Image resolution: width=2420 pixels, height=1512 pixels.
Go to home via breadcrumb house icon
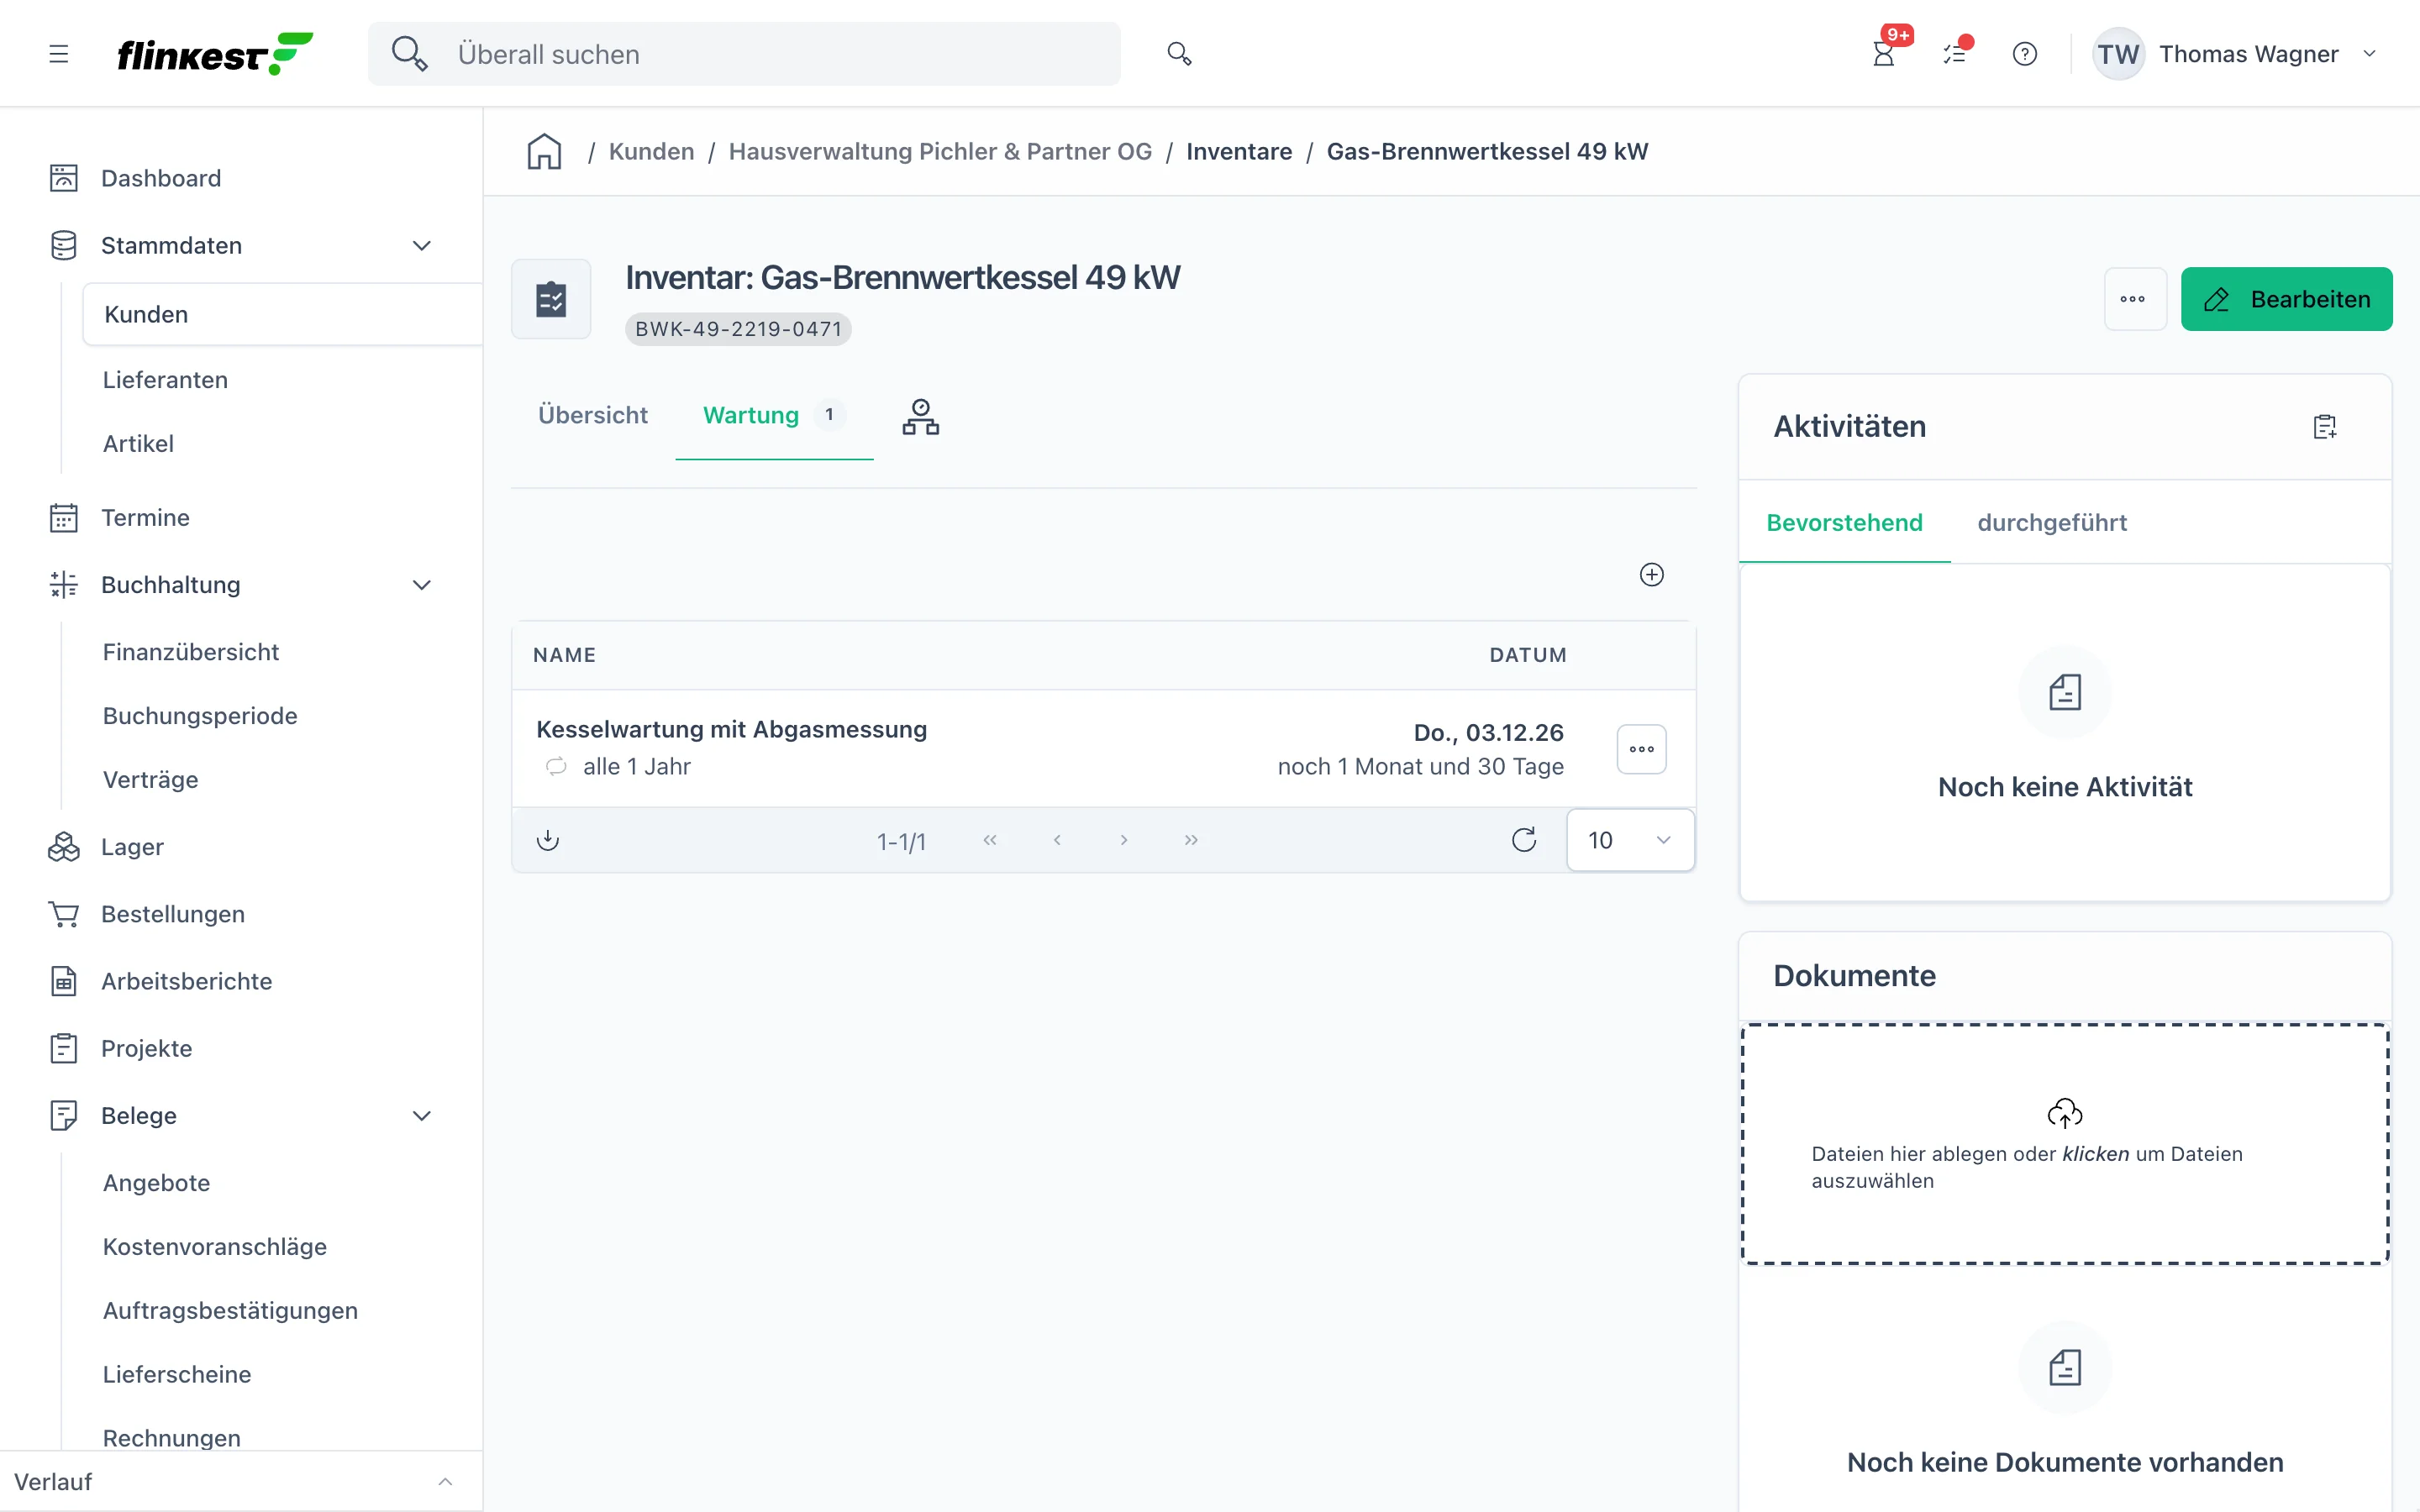tap(545, 152)
